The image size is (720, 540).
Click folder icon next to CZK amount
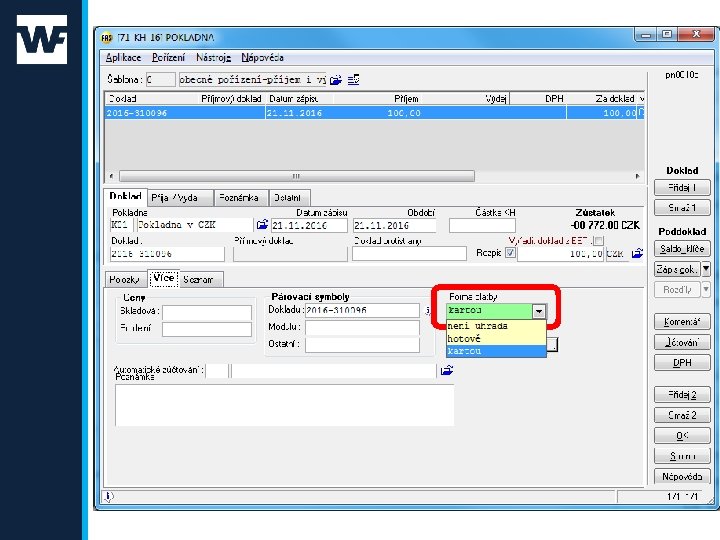coord(637,253)
